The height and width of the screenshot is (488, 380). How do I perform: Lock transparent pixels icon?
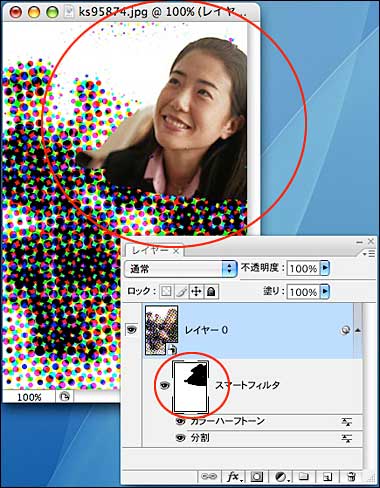[x=166, y=292]
